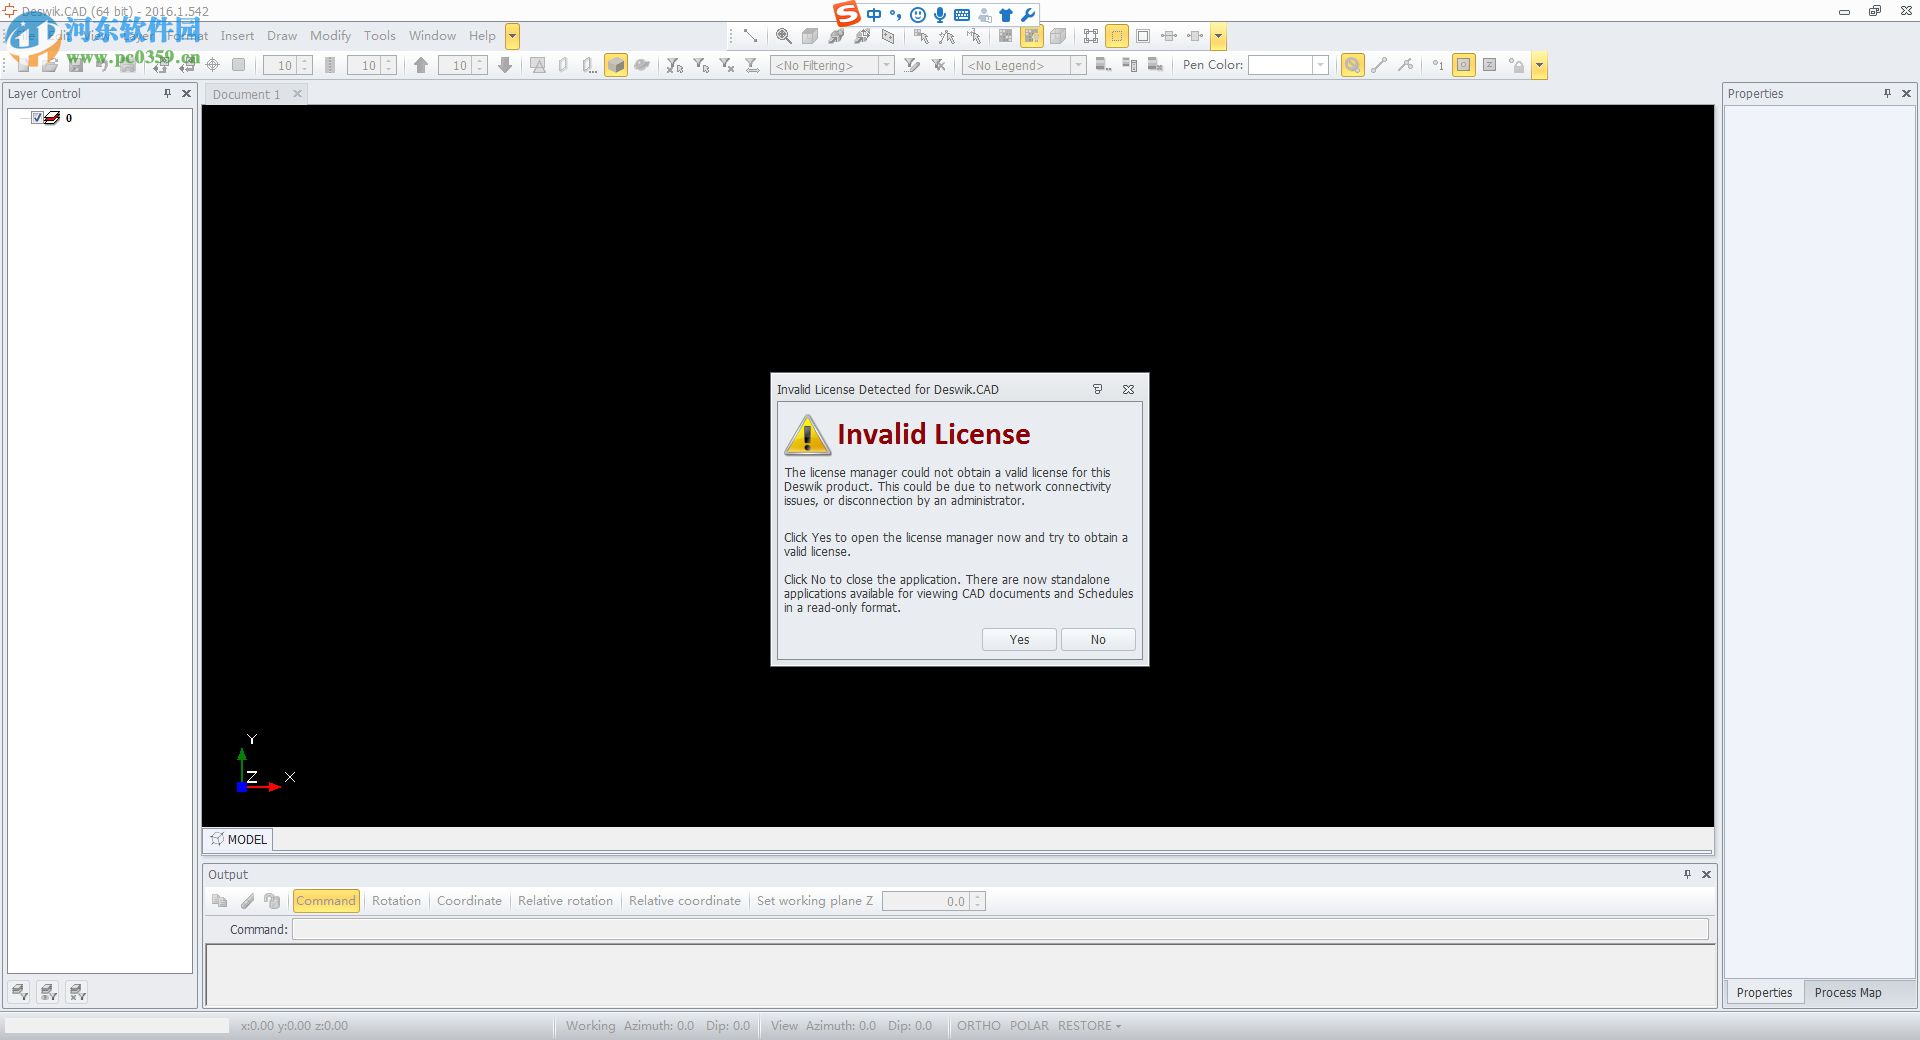The height and width of the screenshot is (1040, 1920).
Task: Switch to the Process Map tab
Action: (1847, 993)
